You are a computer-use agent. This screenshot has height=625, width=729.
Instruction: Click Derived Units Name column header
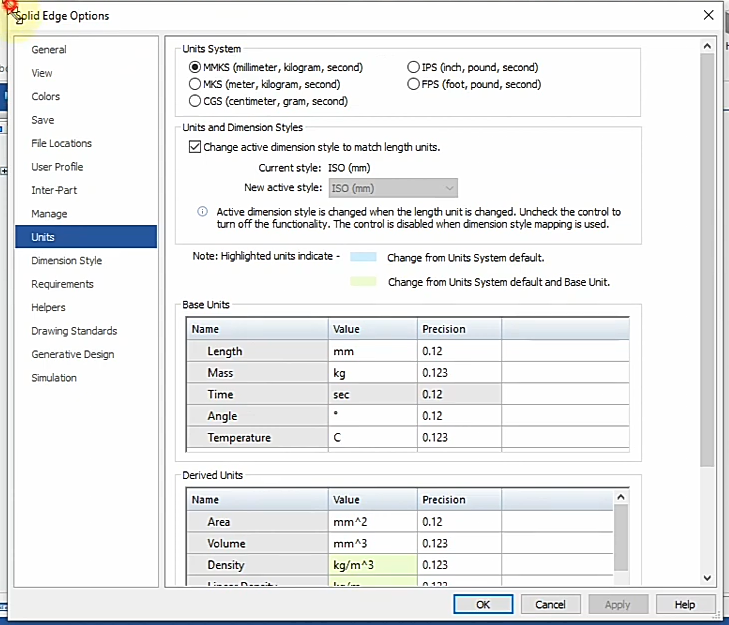pos(257,499)
